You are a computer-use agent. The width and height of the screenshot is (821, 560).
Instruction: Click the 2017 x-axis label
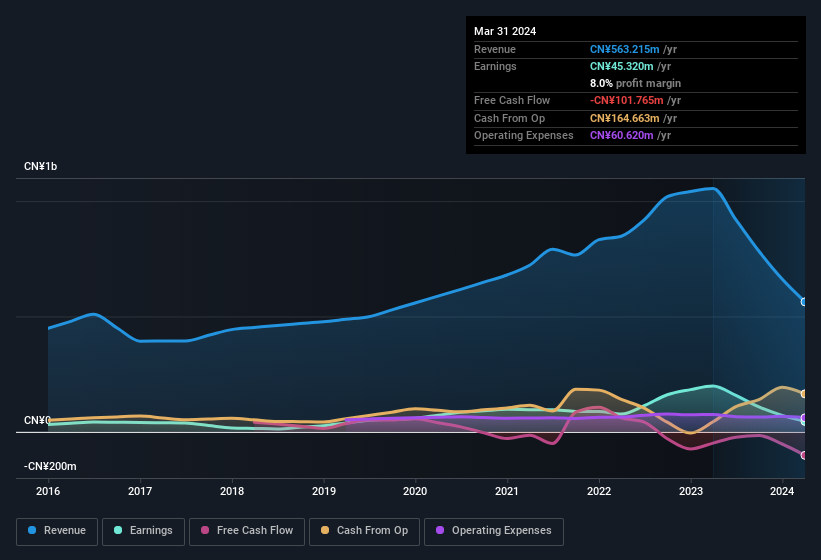[140, 491]
